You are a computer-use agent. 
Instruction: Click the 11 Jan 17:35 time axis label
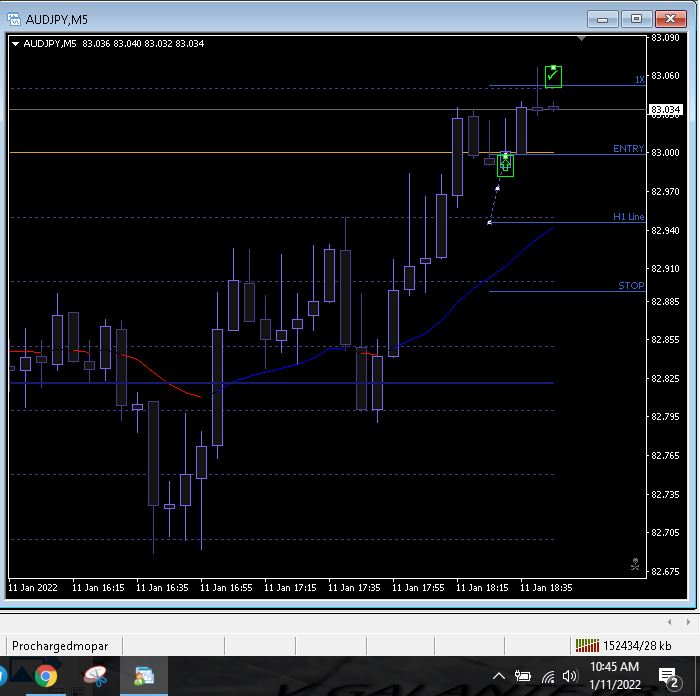[354, 588]
